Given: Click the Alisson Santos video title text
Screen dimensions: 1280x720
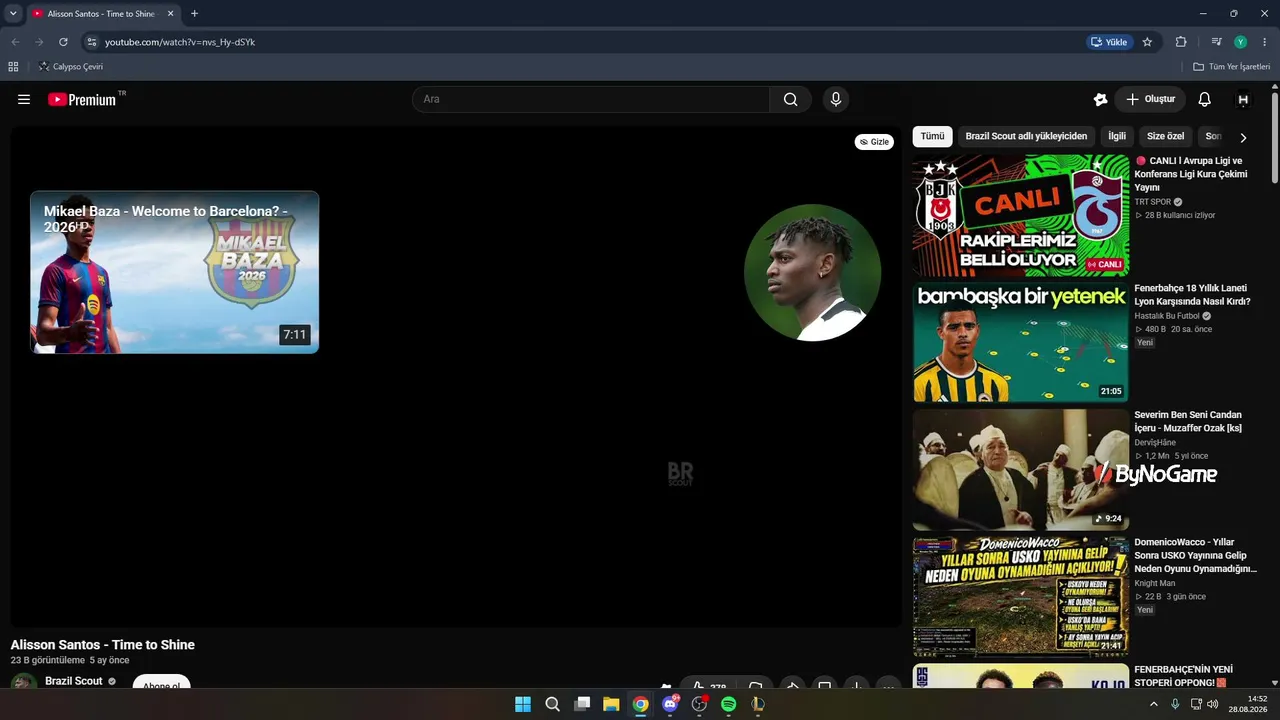Looking at the screenshot, I should 103,645.
